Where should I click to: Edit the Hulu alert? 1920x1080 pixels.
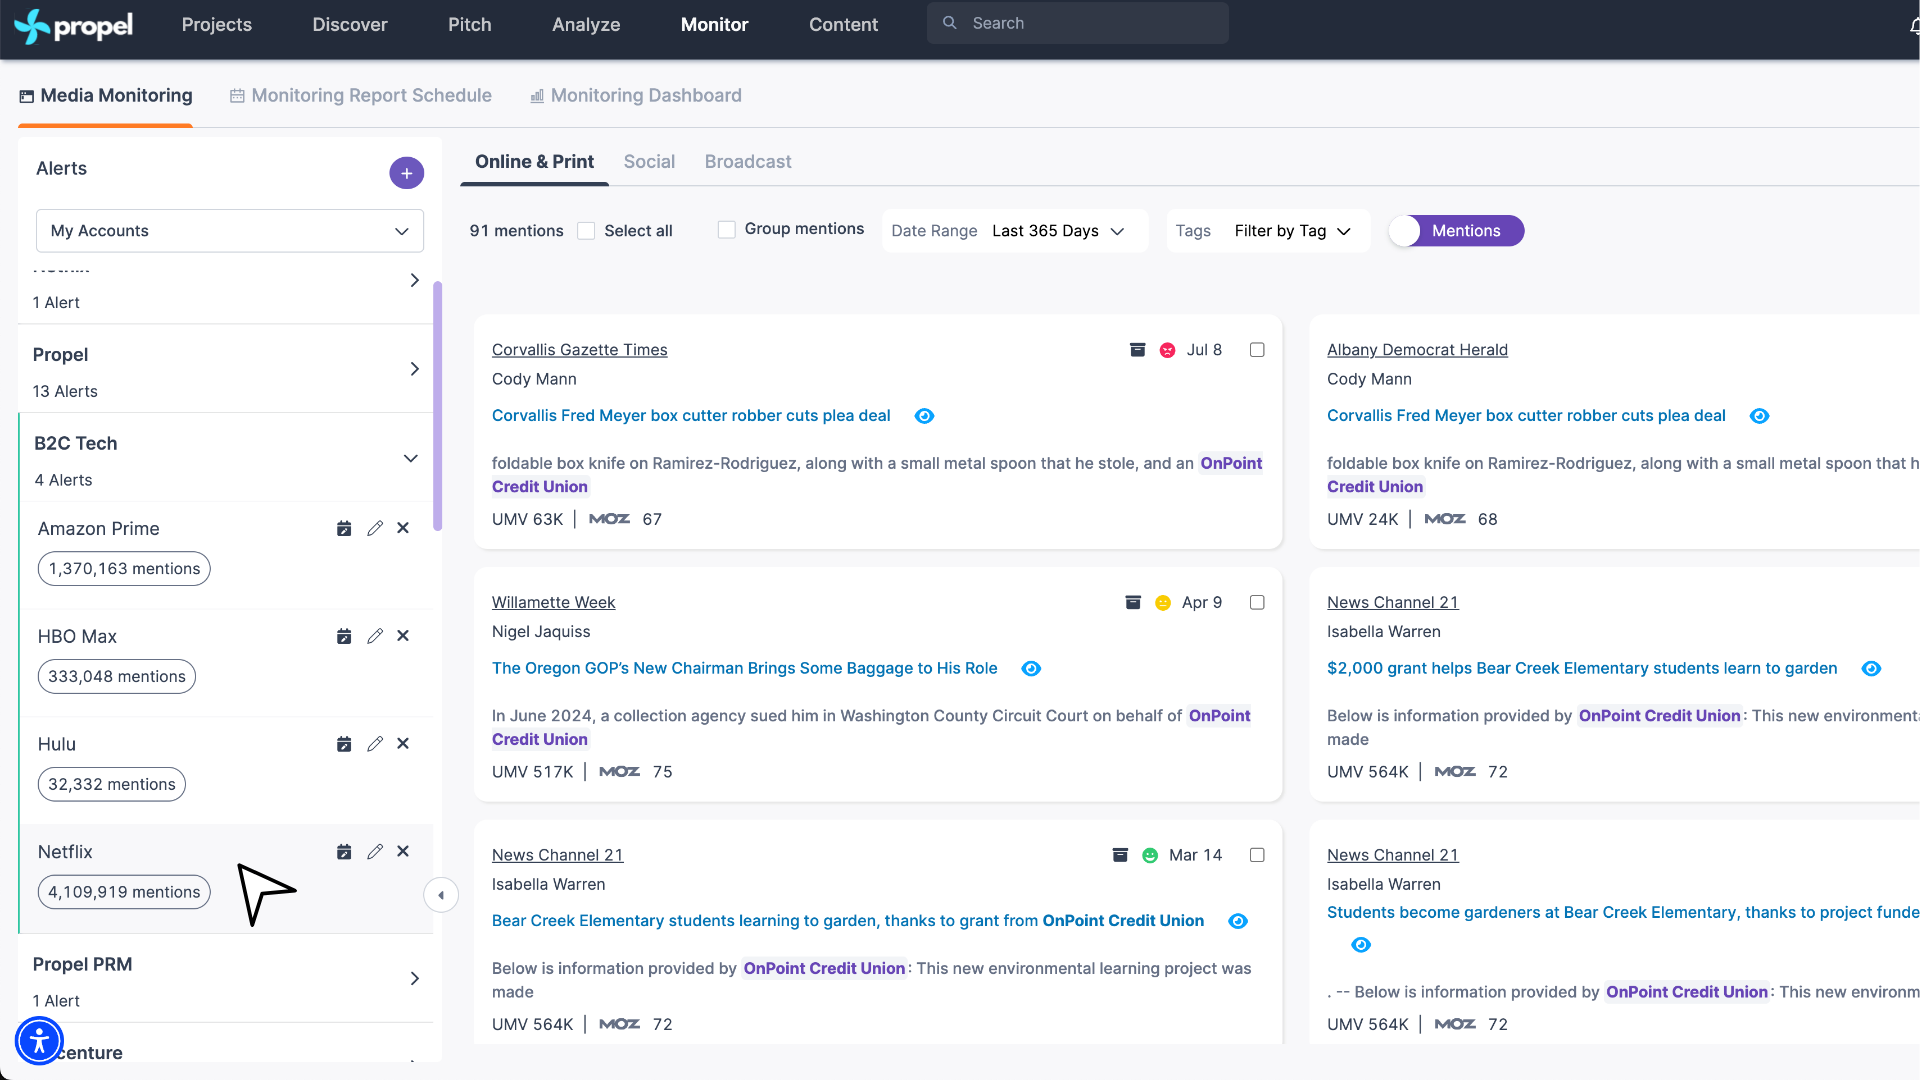point(375,744)
